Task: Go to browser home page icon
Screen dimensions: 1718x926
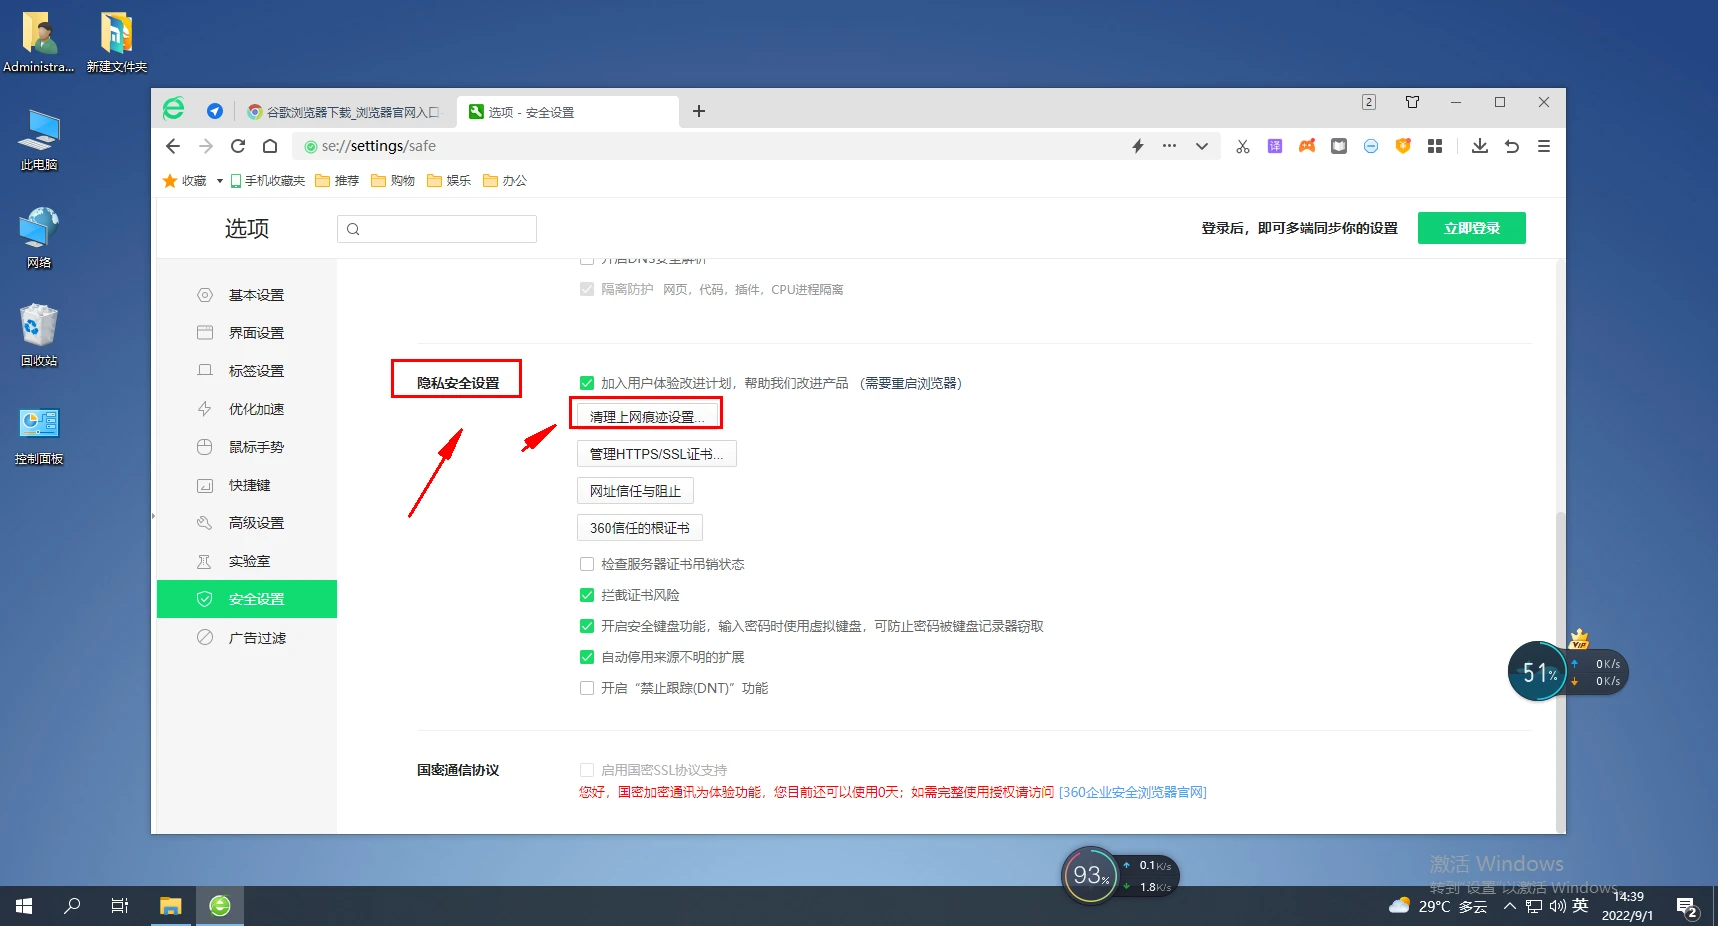Action: [270, 146]
